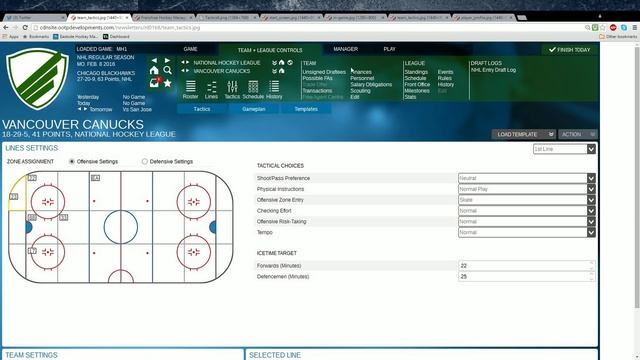Reload the page in the browser
The image size is (640, 360).
pos(25,27)
